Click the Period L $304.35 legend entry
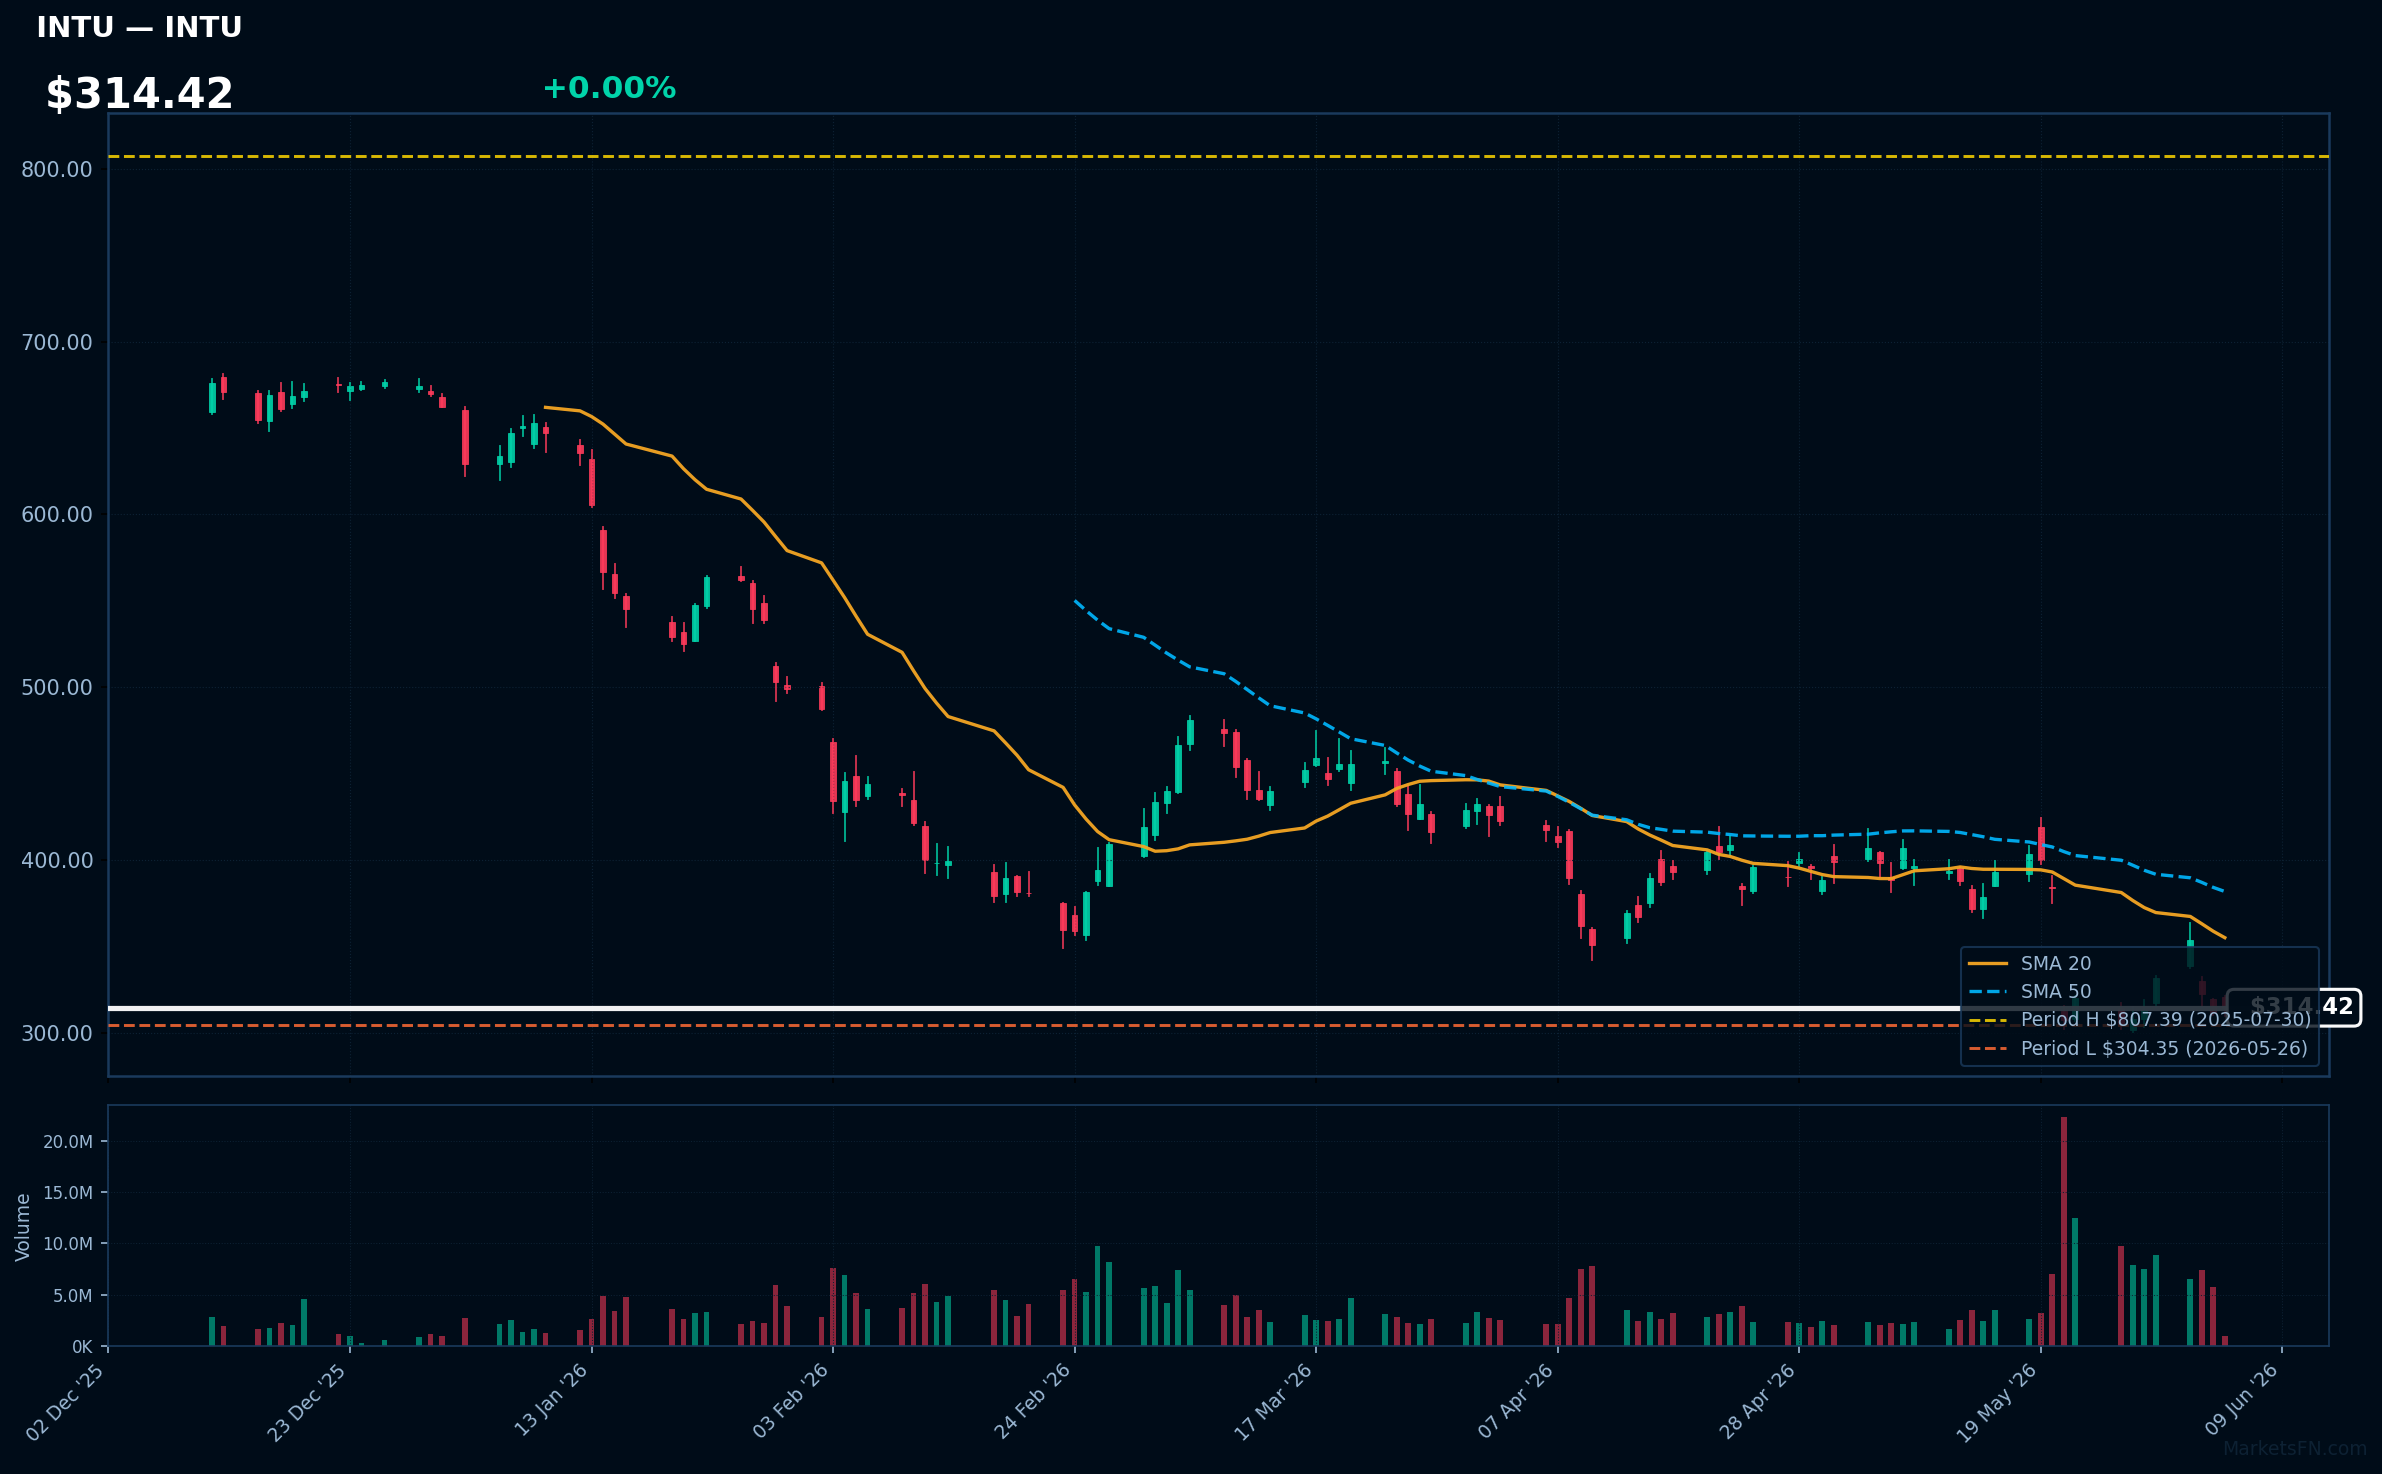2382x1474 pixels. pyautogui.click(x=2138, y=1048)
